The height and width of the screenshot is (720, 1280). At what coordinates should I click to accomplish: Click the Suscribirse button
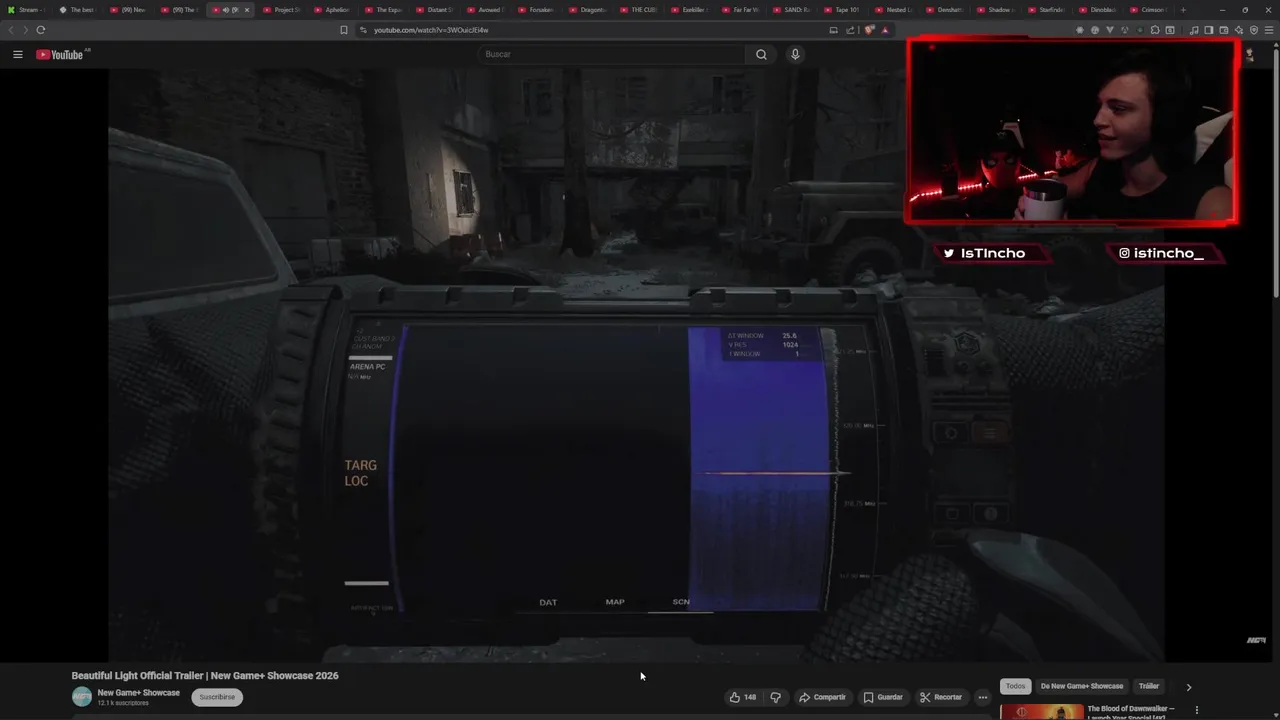click(x=217, y=697)
